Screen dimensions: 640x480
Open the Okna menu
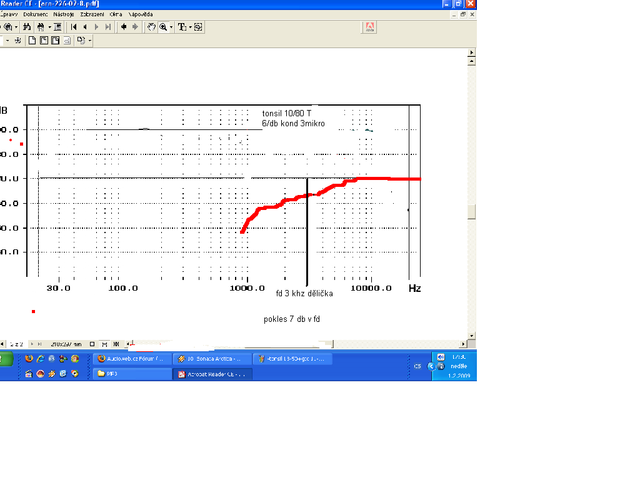(x=116, y=14)
